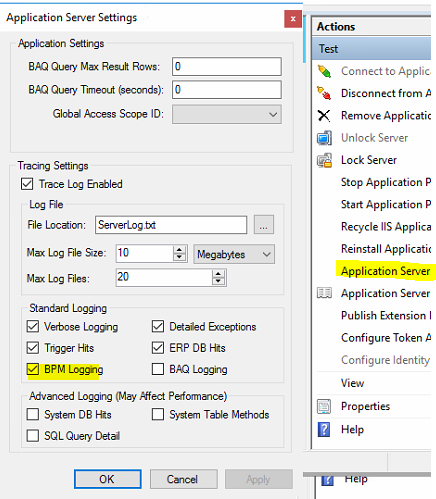Screen dimensions: 436x499
Task: Enable the BAQ Logging checkbox
Action: click(x=158, y=369)
